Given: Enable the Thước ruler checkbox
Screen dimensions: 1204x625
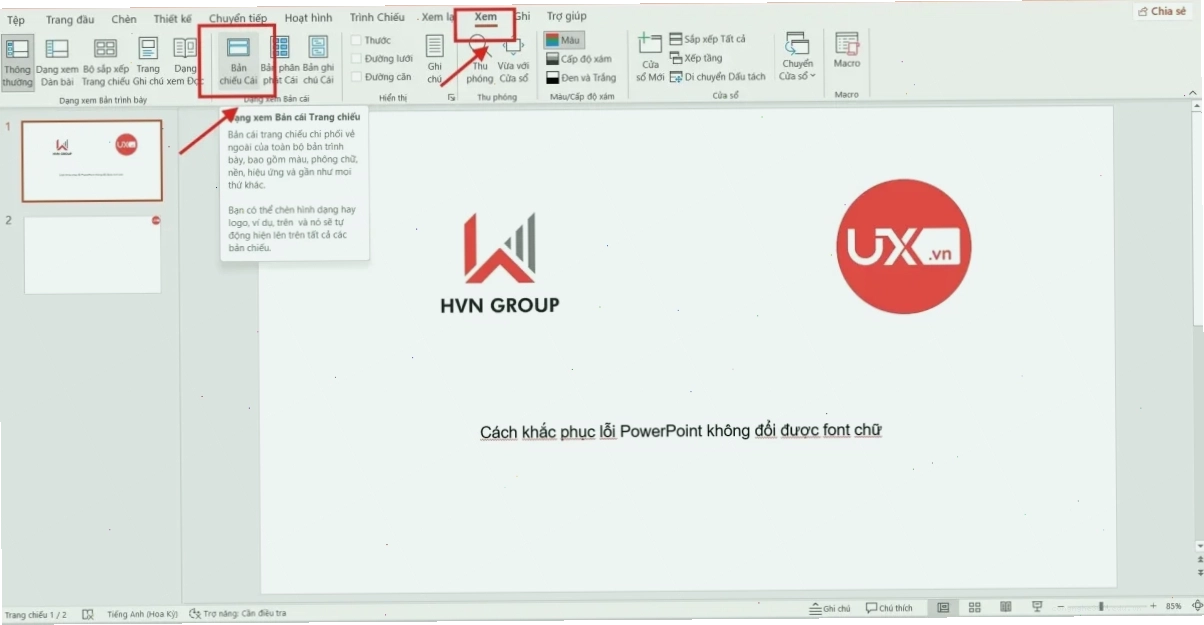Looking at the screenshot, I should [356, 40].
